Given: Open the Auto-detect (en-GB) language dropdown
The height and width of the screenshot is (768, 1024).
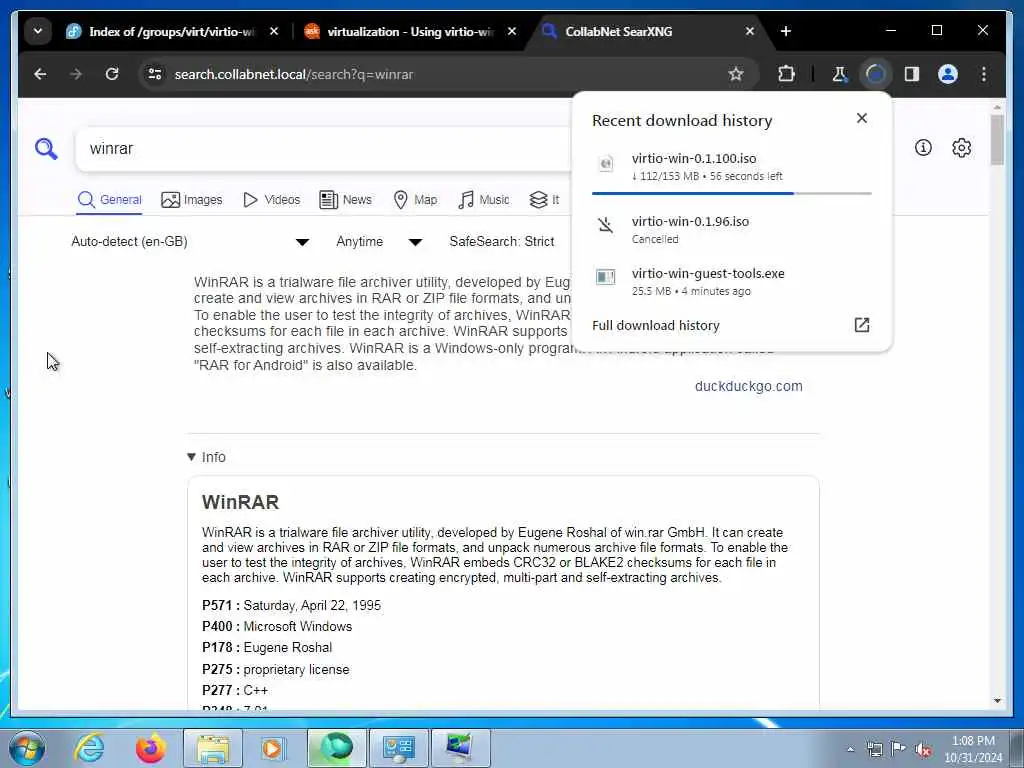Looking at the screenshot, I should [189, 242].
